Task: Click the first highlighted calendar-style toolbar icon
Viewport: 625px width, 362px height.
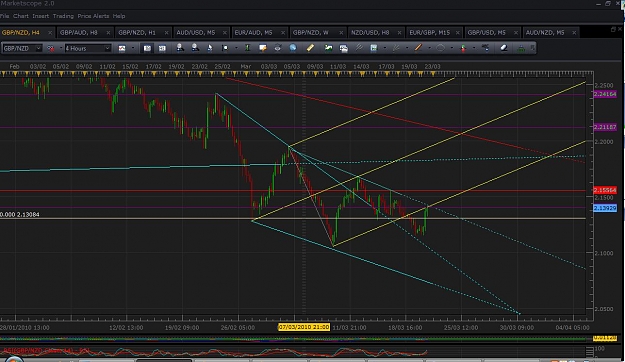Action: pyautogui.click(x=147, y=48)
